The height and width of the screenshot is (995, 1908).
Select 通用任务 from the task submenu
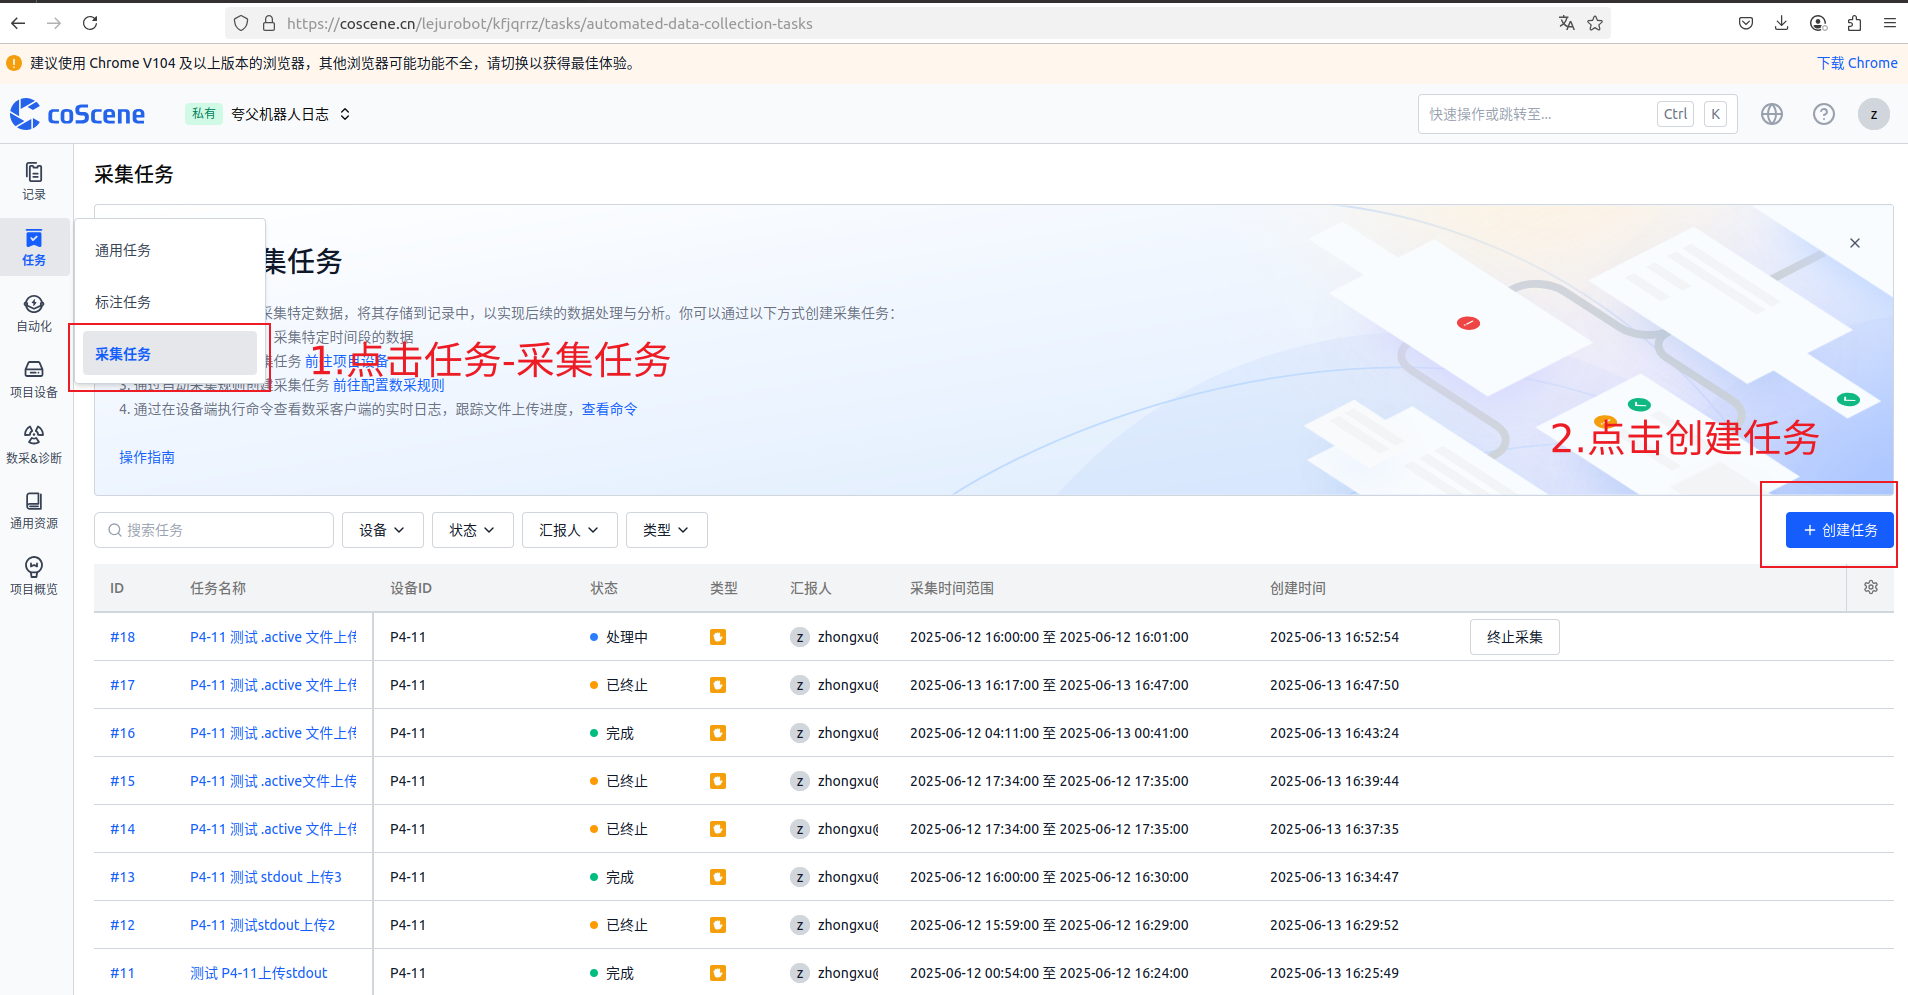pos(123,250)
